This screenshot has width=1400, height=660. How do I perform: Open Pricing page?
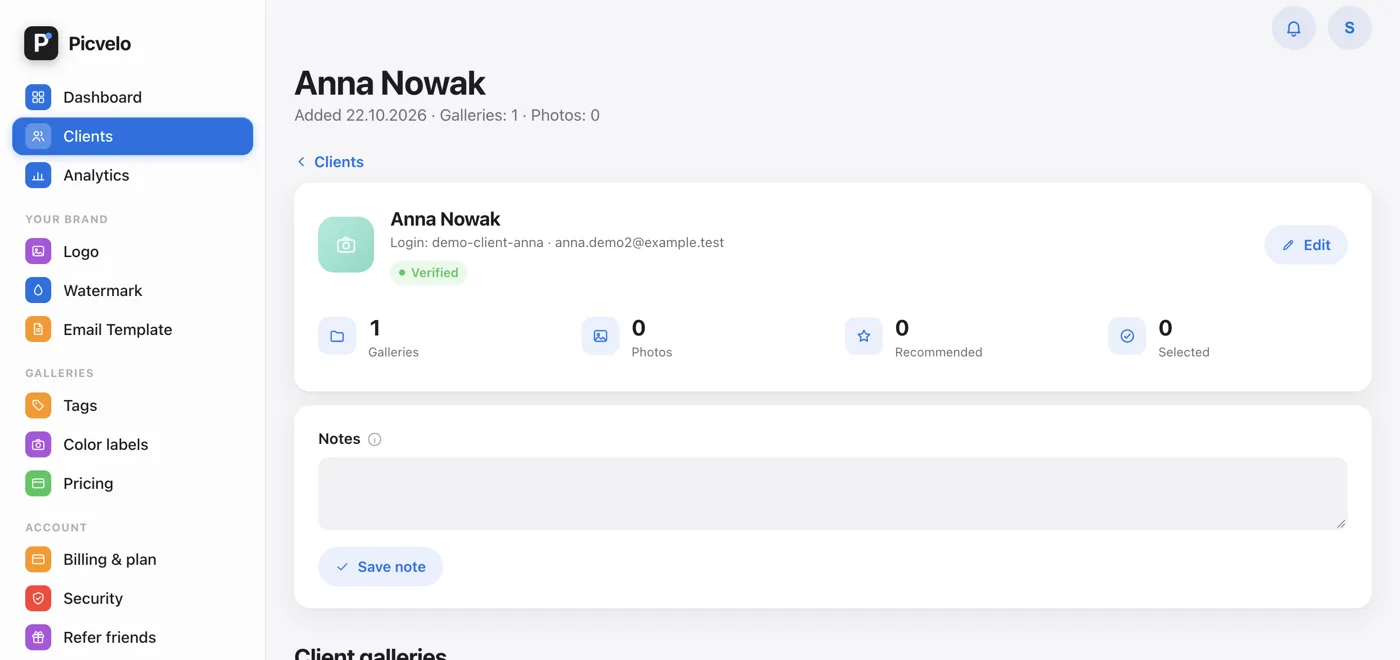coord(132,483)
